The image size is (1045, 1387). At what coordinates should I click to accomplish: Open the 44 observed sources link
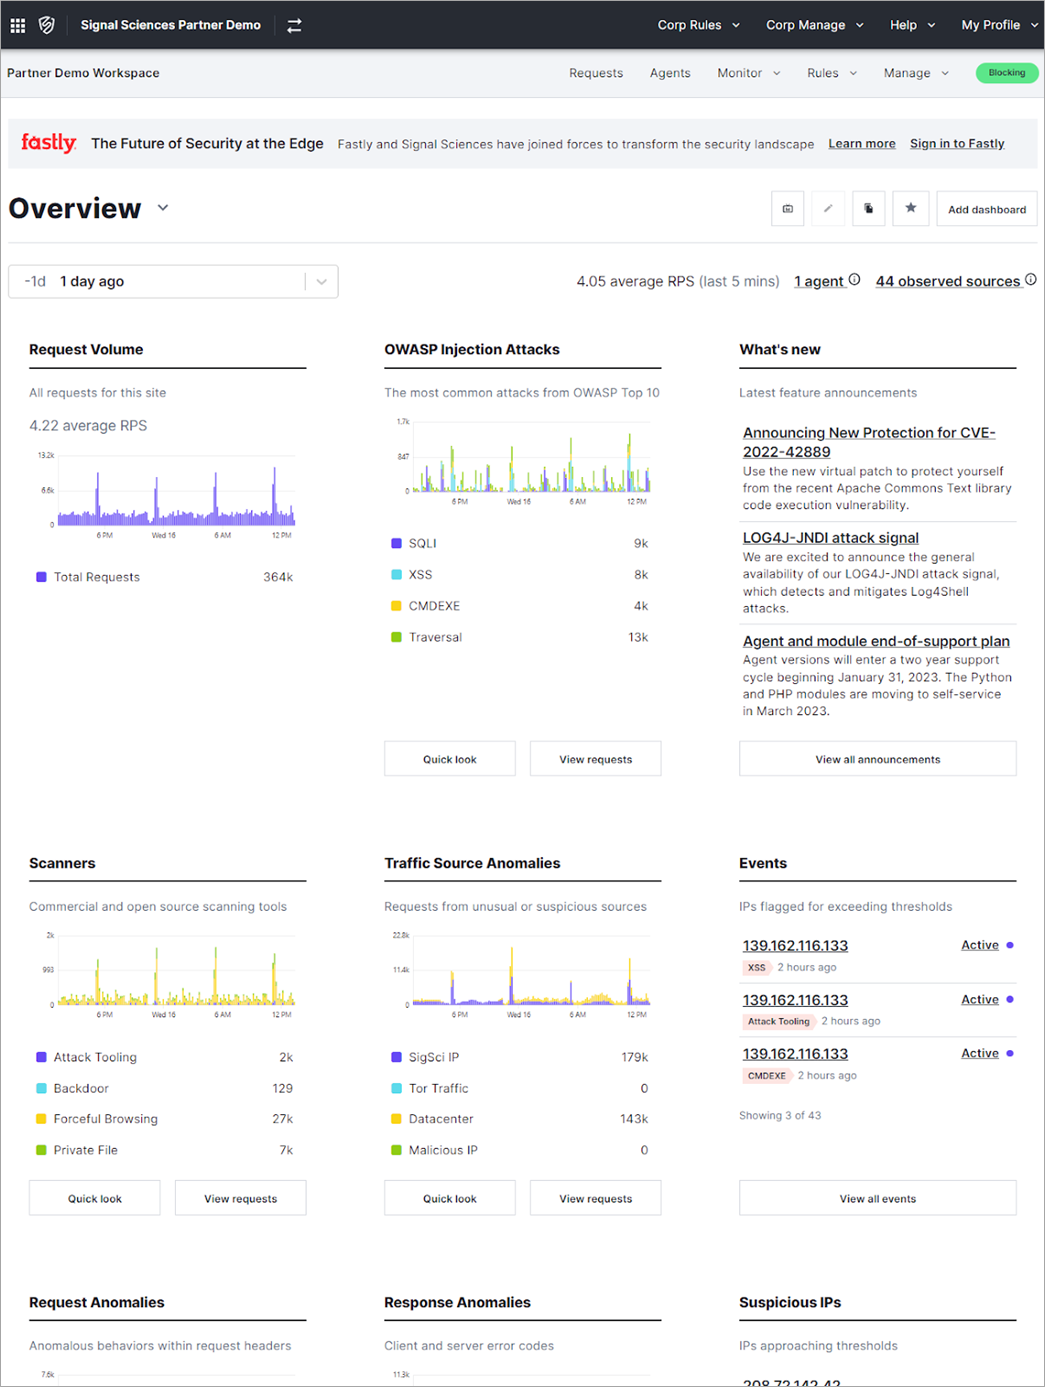pos(948,281)
